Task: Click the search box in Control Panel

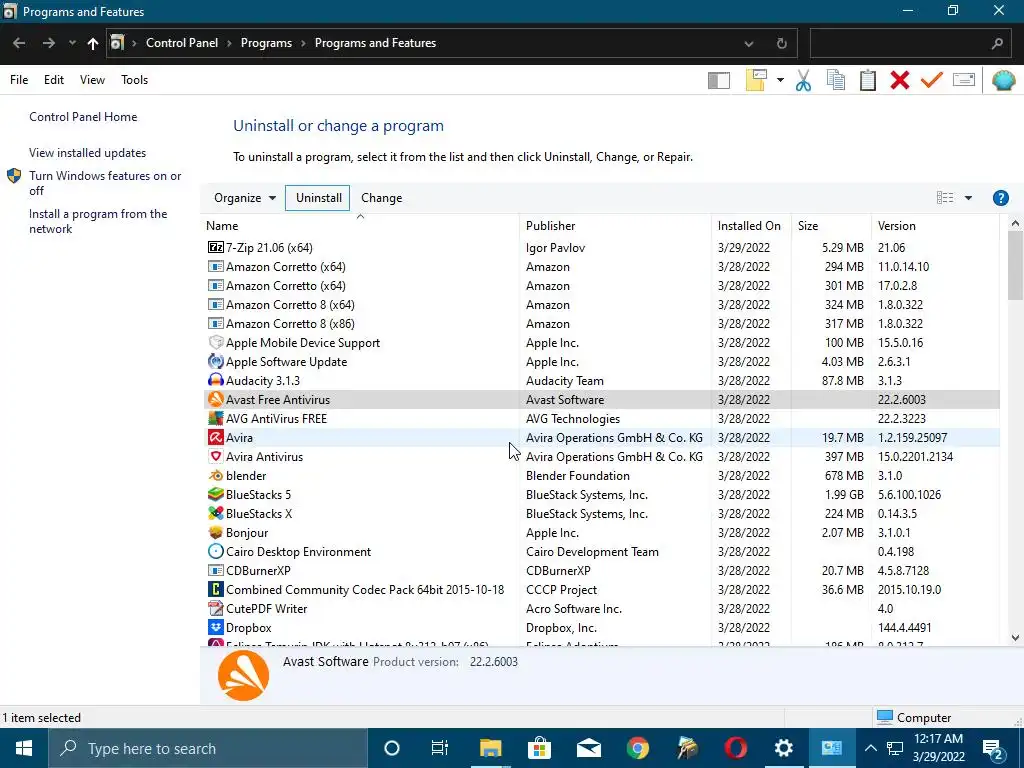Action: 911,44
